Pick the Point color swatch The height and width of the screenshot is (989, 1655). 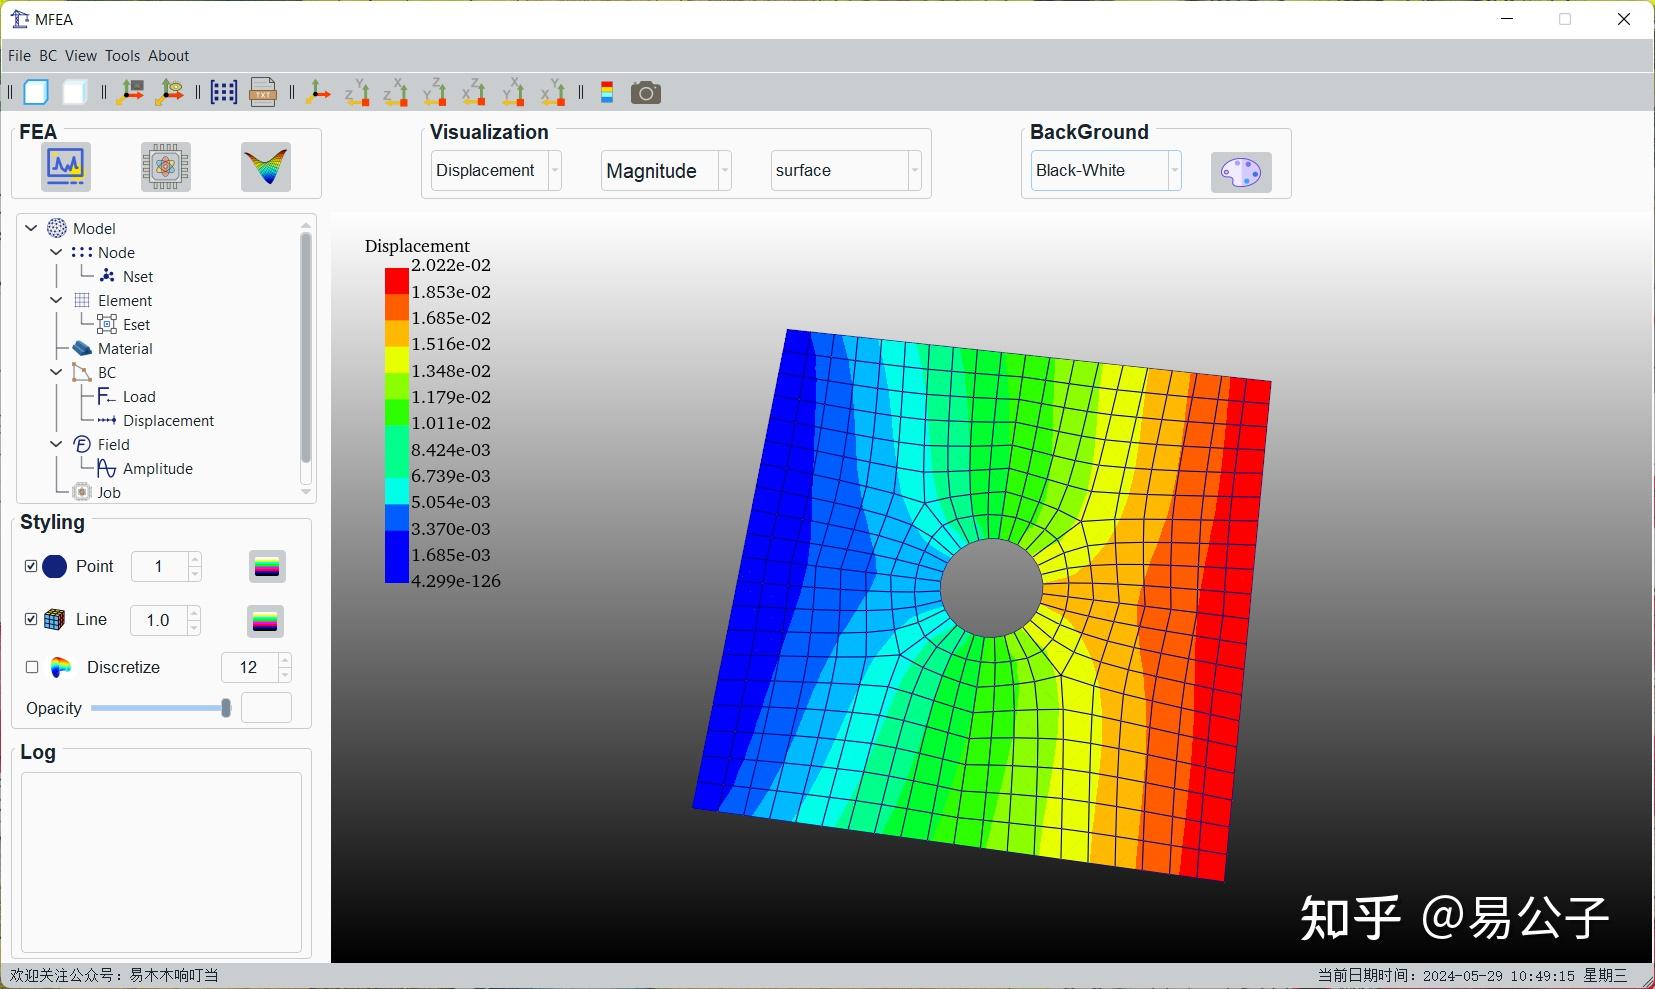tap(267, 567)
